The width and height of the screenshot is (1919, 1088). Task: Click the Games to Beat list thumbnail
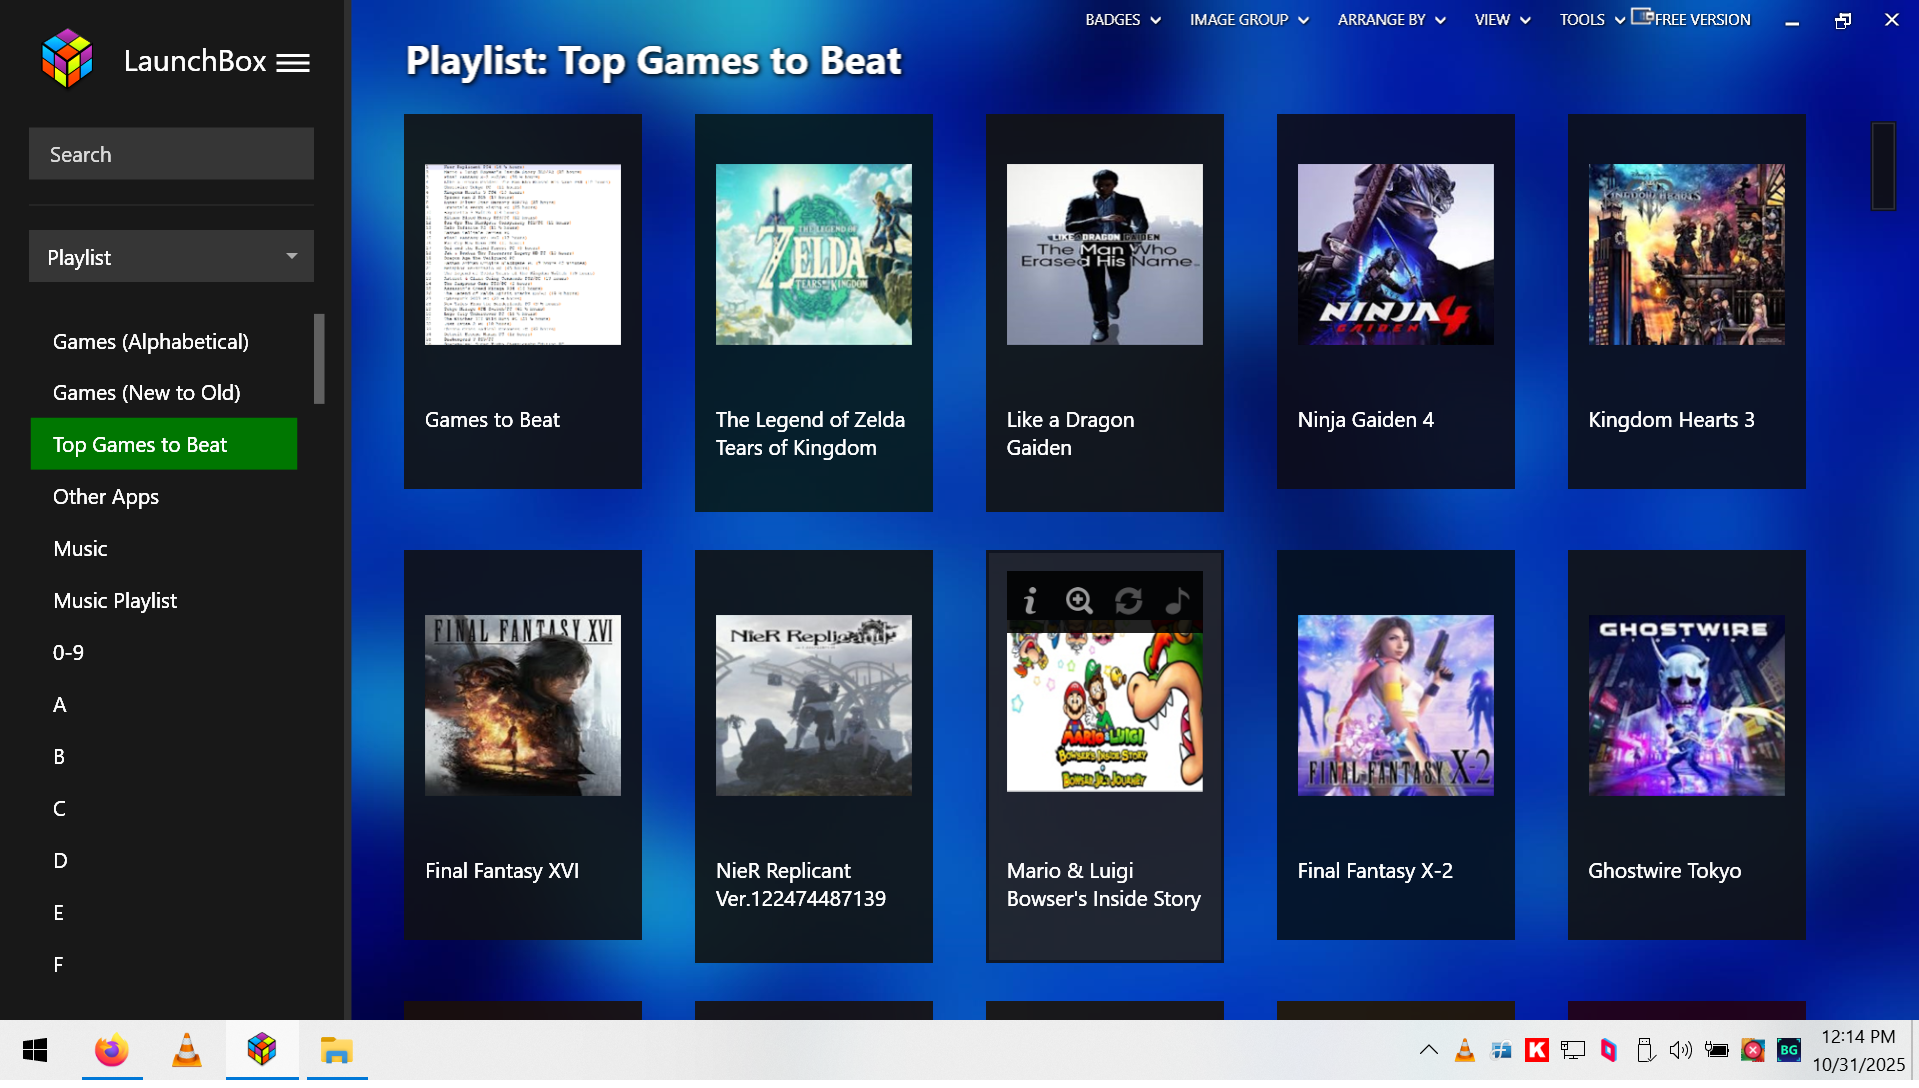tap(523, 255)
